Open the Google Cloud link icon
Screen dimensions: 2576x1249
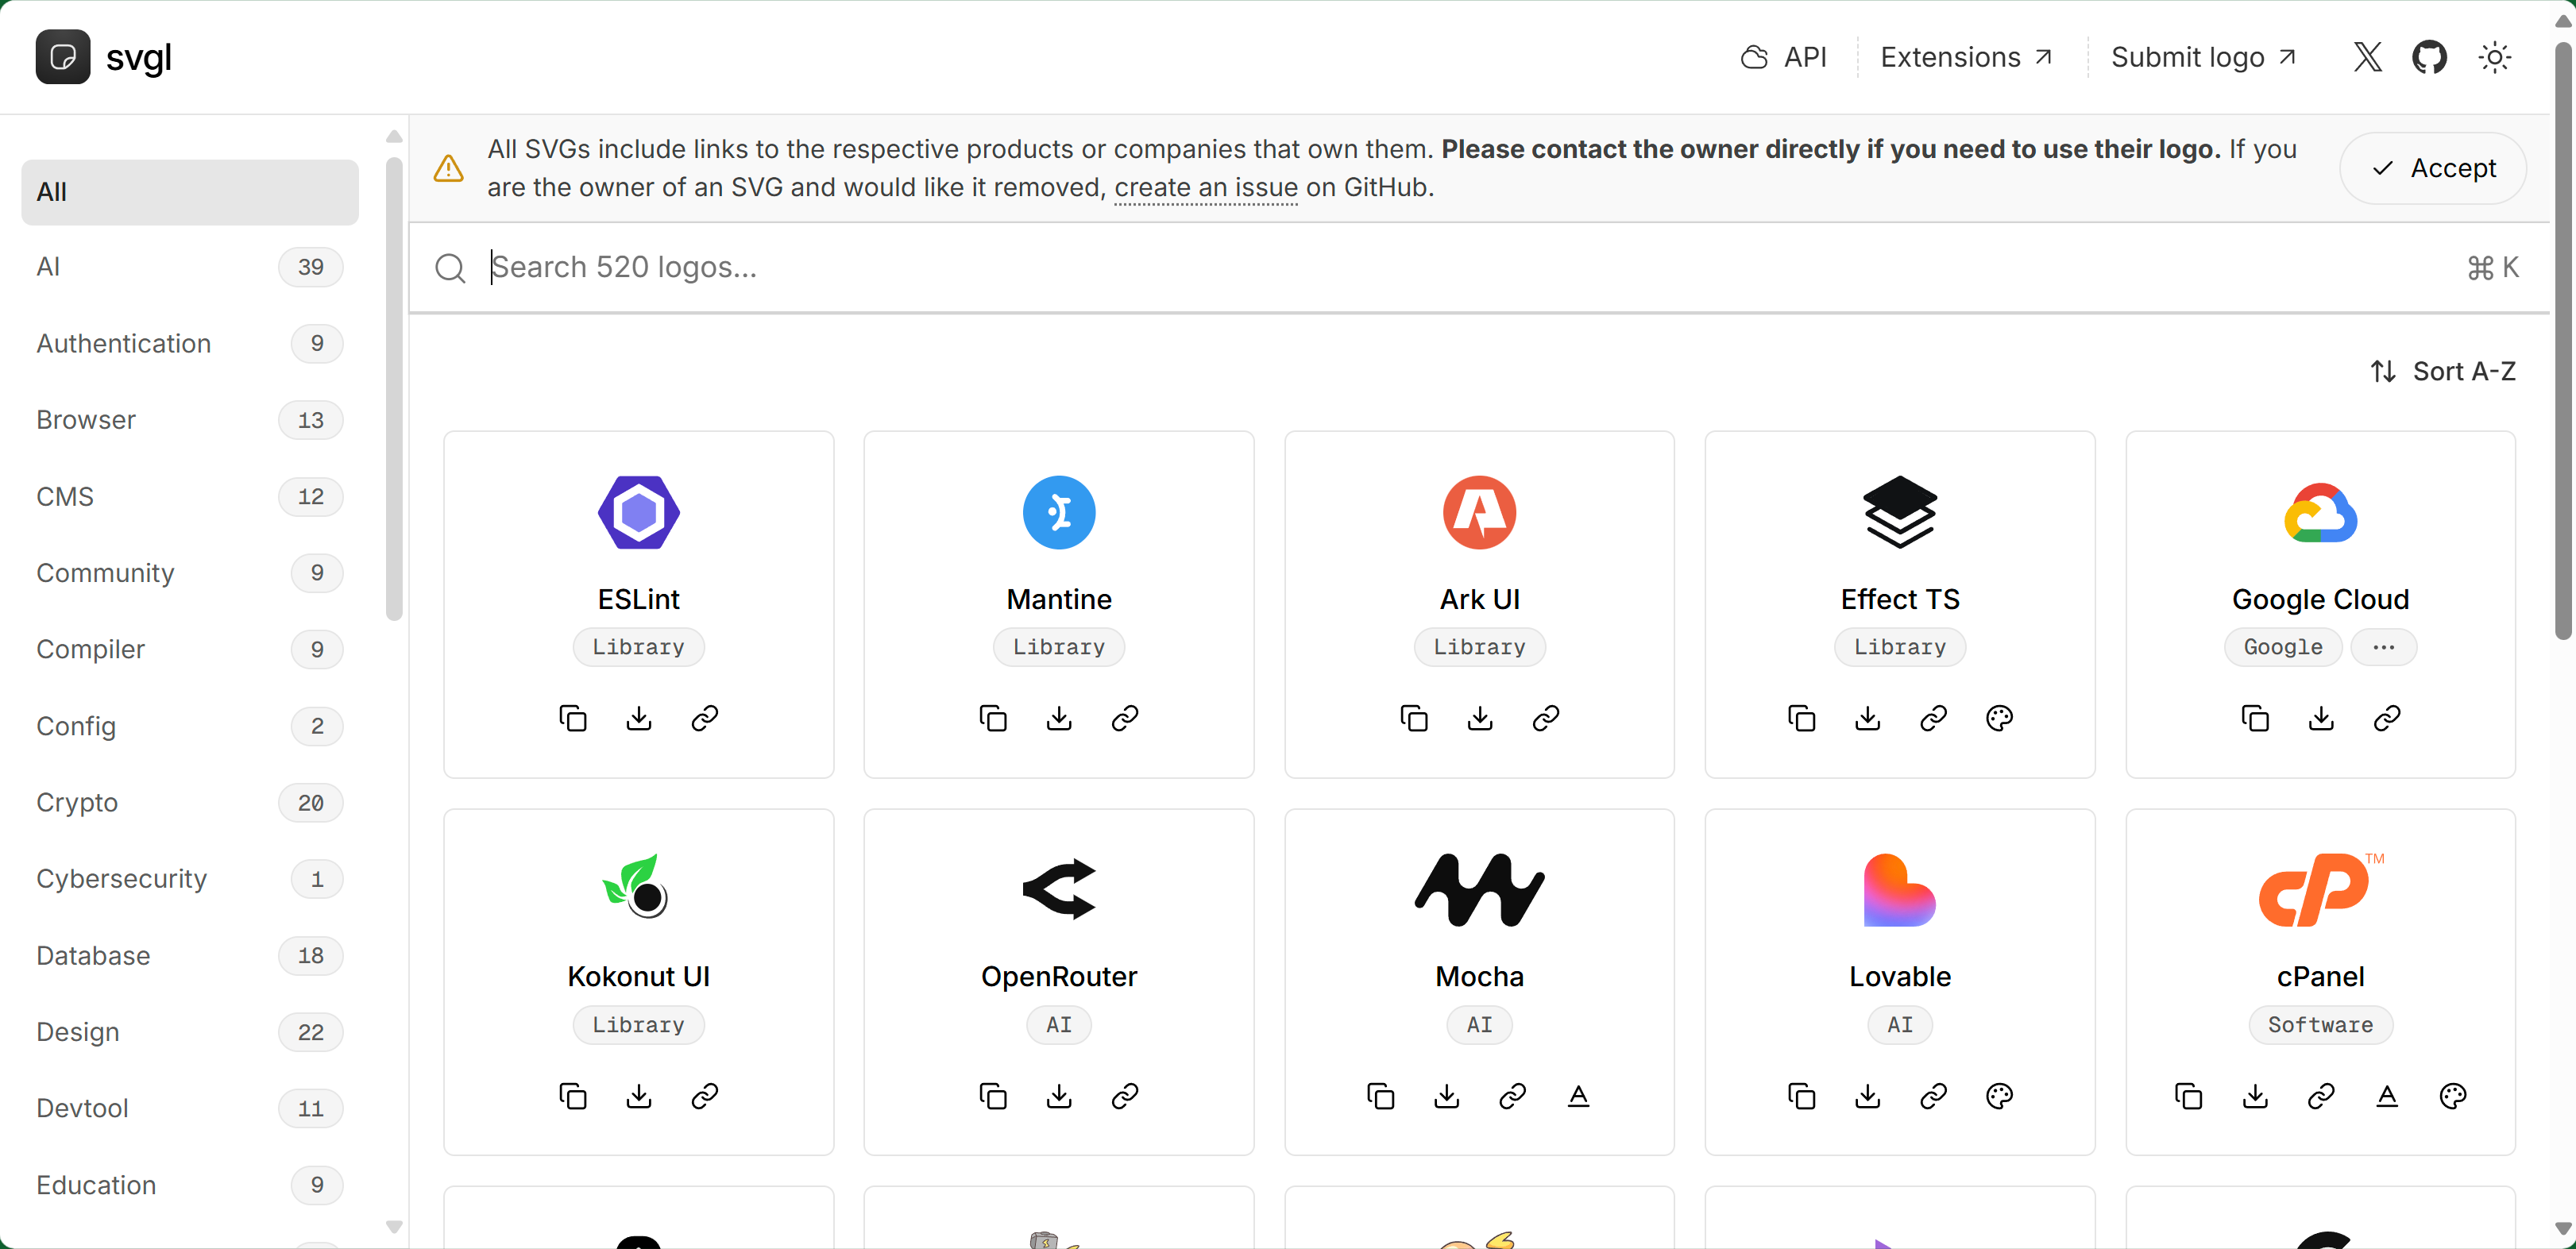(2387, 718)
